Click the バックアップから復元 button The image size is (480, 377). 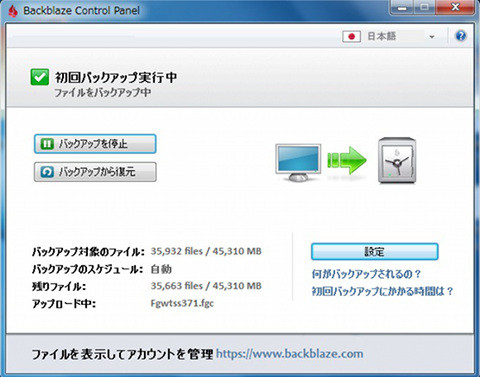95,172
